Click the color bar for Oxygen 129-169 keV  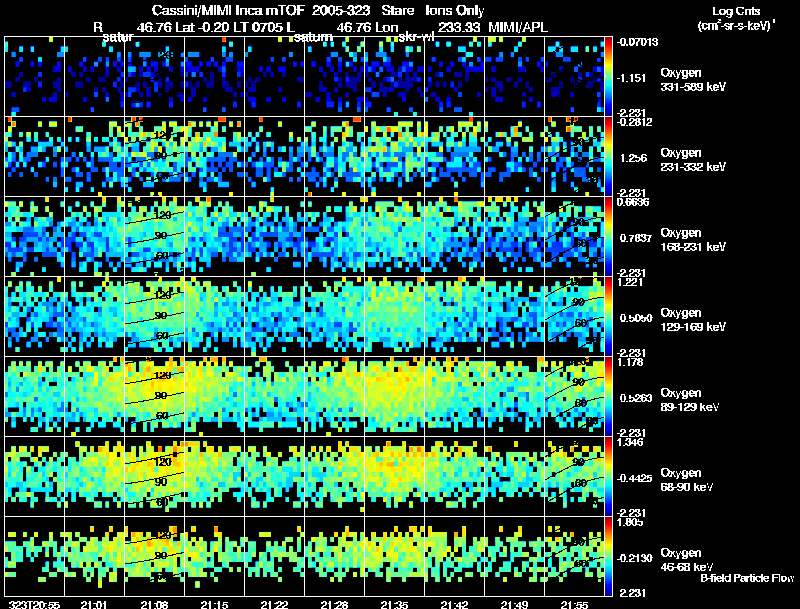tap(608, 317)
